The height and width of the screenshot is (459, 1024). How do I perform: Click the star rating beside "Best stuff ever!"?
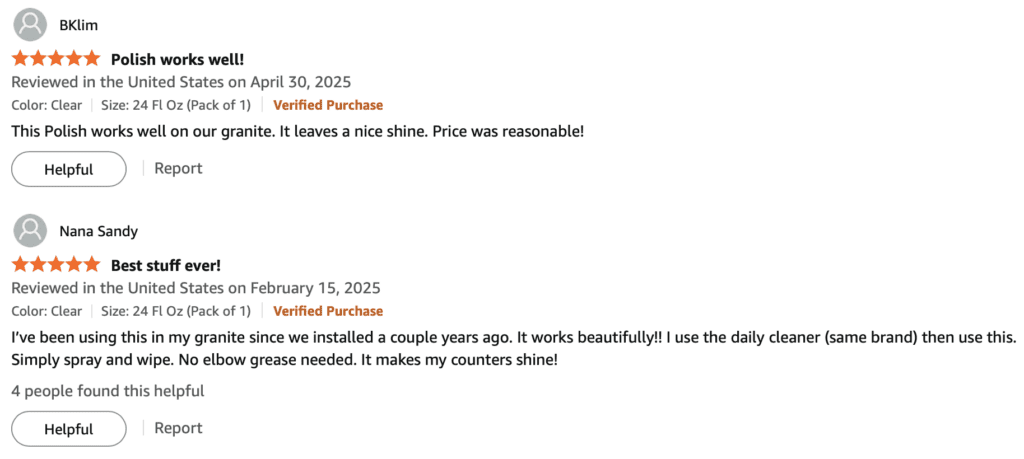click(x=56, y=265)
